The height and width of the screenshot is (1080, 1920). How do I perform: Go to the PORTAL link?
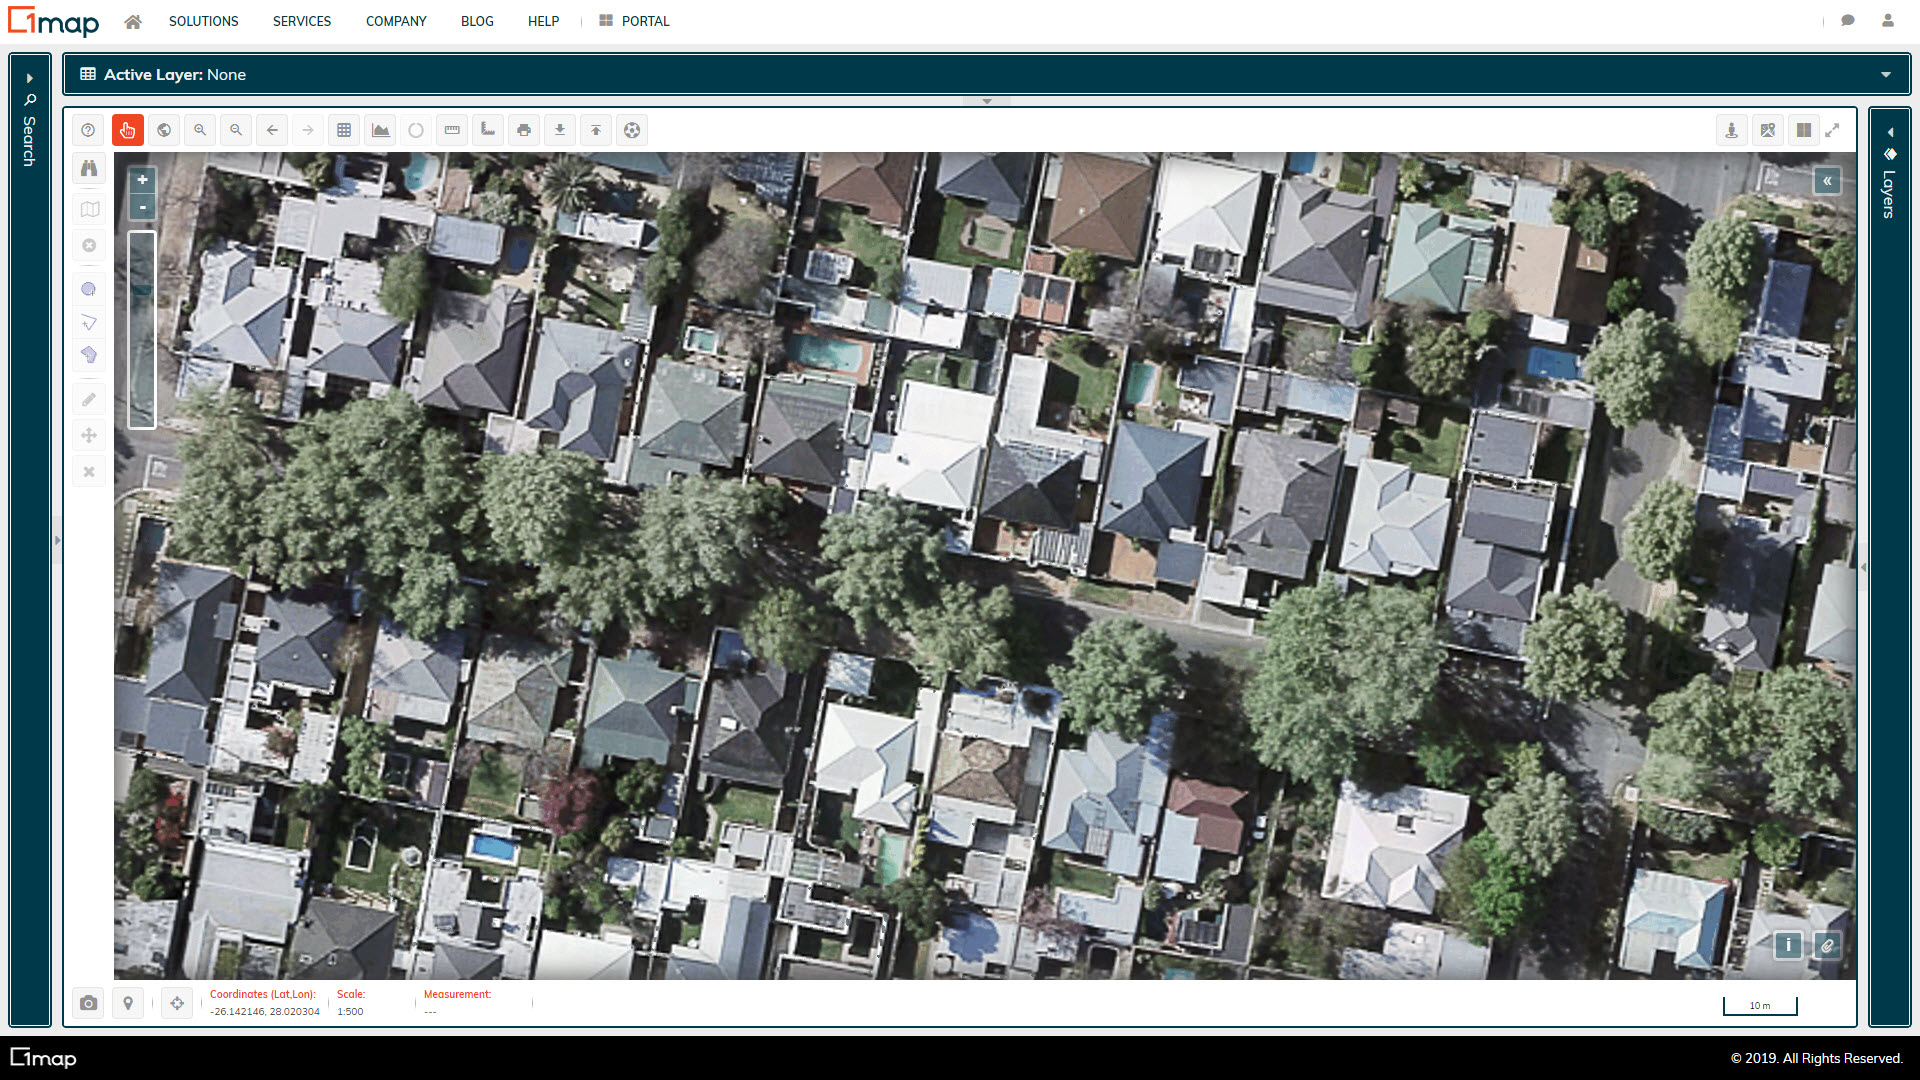(634, 21)
